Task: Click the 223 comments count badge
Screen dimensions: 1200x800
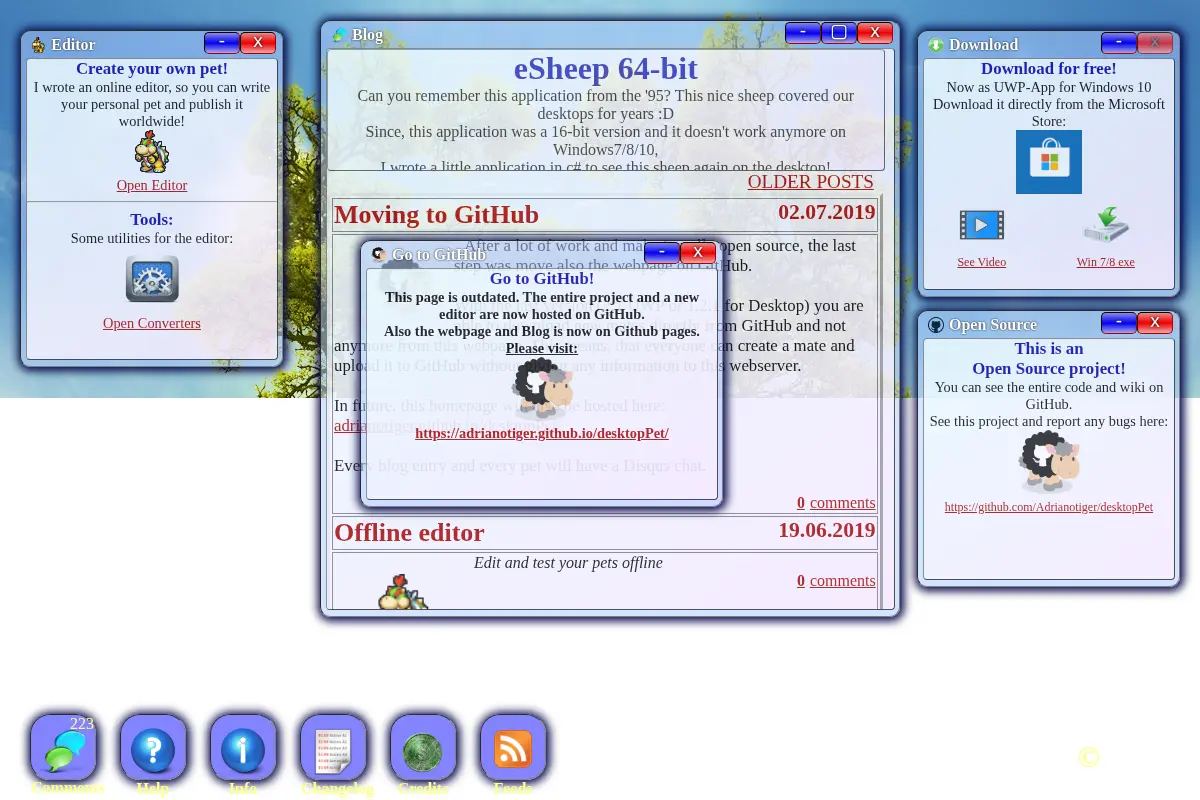Action: point(82,724)
